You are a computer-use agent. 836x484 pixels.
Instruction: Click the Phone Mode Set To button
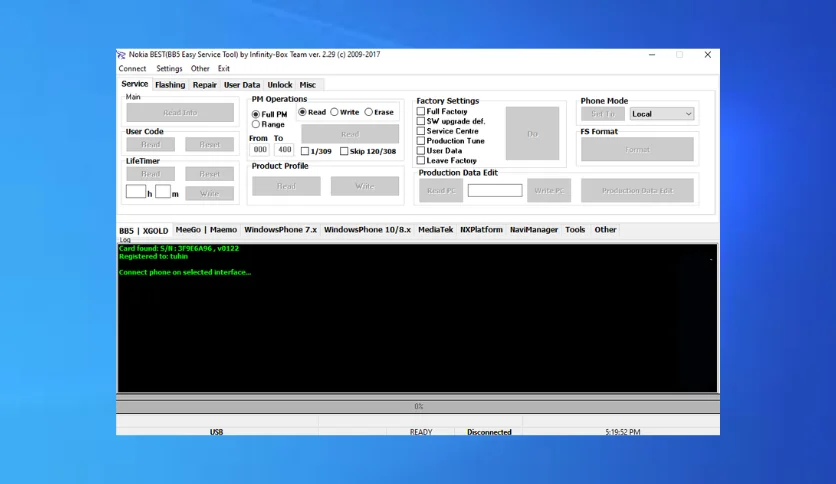pos(603,114)
